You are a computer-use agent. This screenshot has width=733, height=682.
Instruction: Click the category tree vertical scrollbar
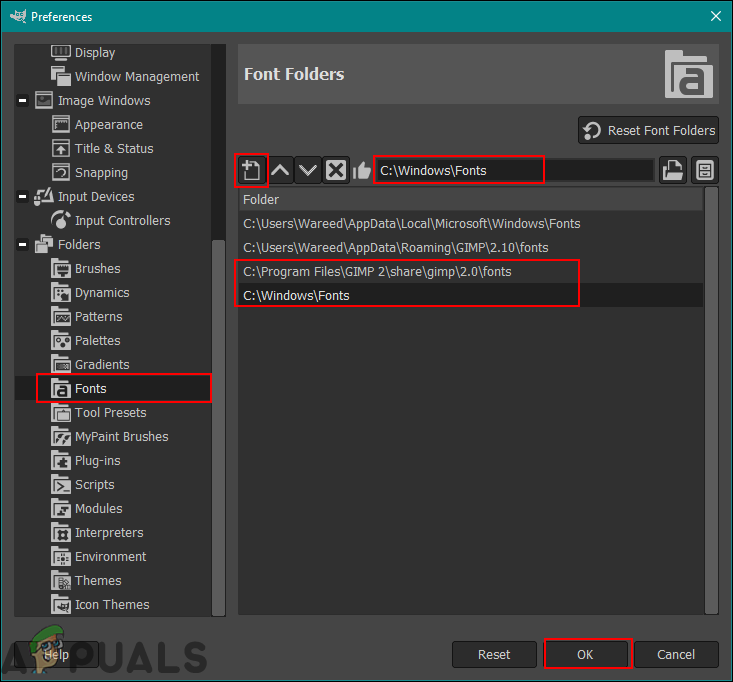coord(218,427)
